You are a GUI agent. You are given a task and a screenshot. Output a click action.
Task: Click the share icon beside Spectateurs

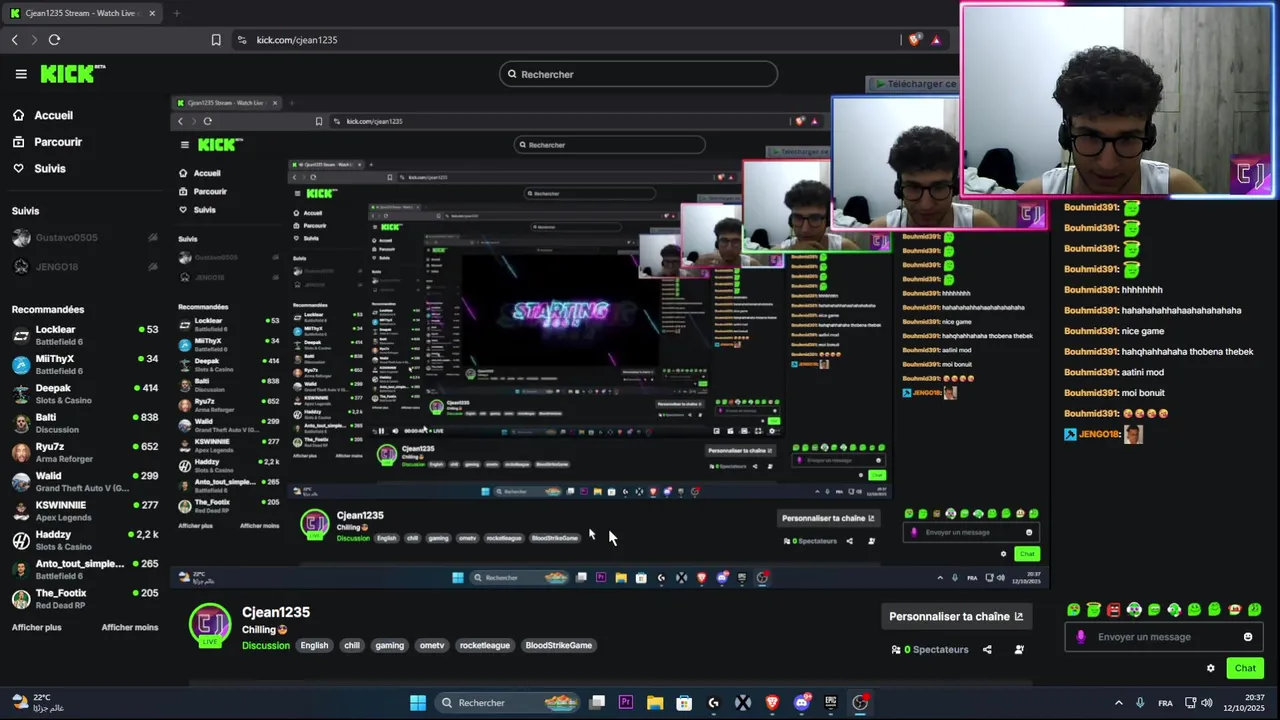coord(987,650)
